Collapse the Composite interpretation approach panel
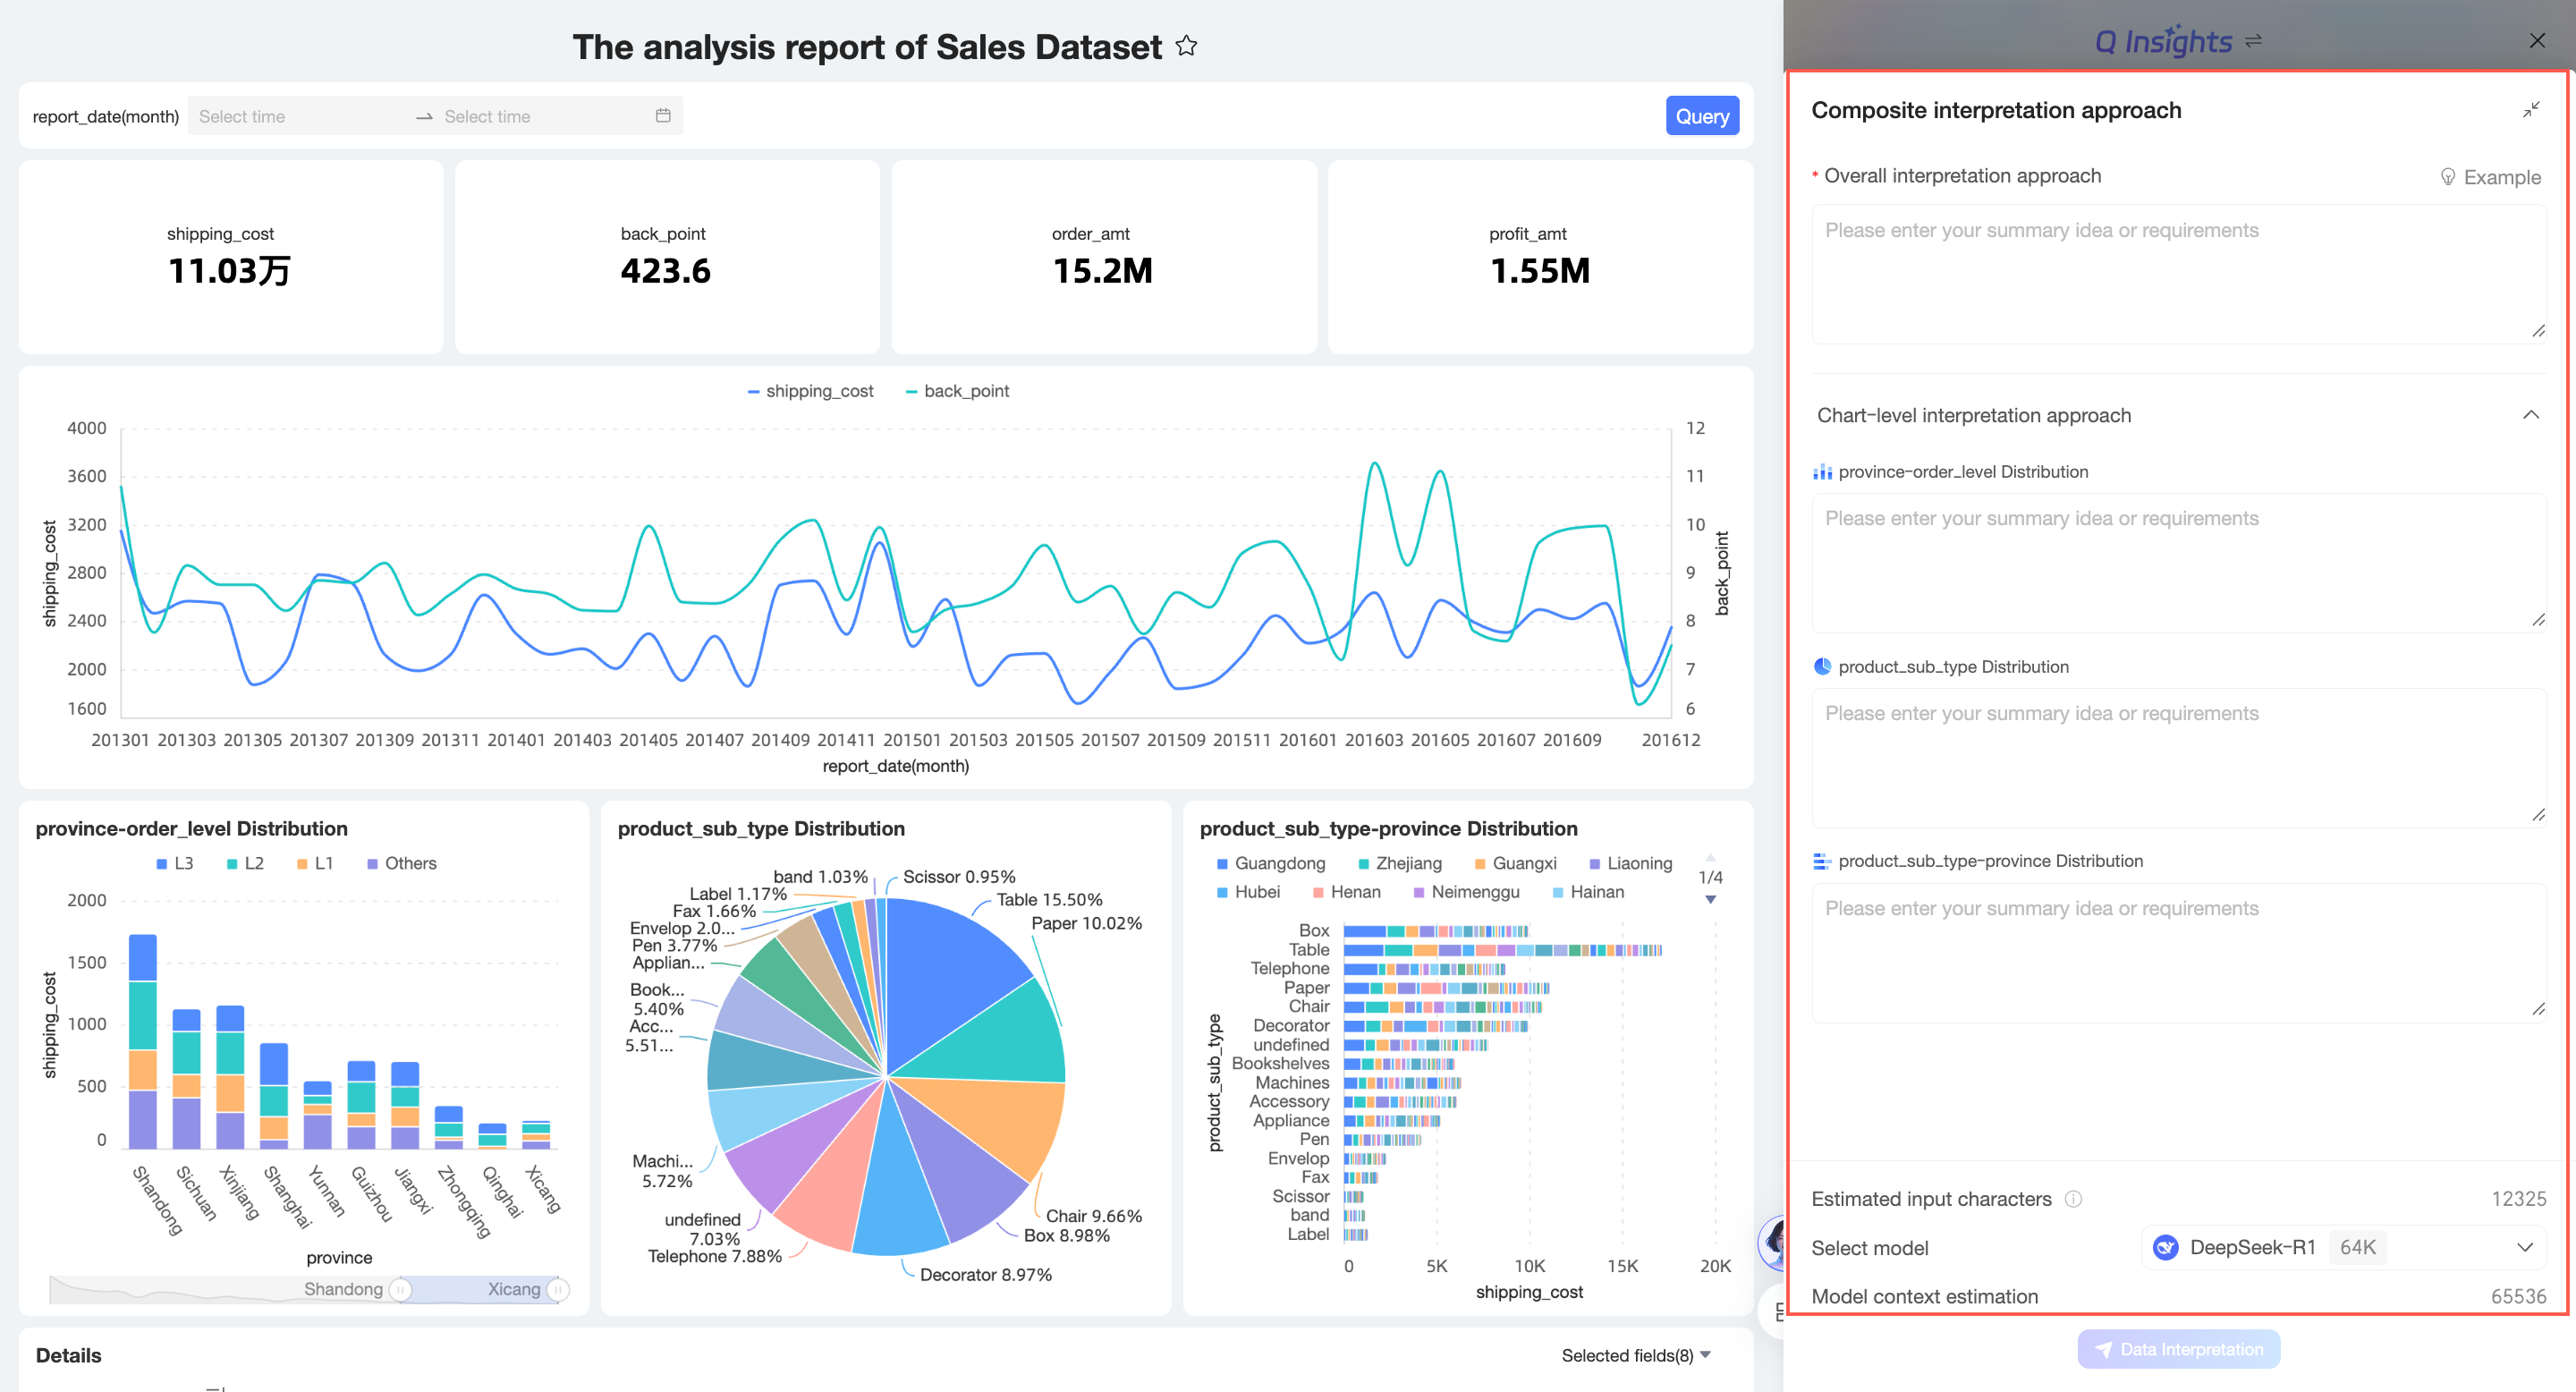This screenshot has width=2576, height=1392. pyautogui.click(x=2530, y=110)
